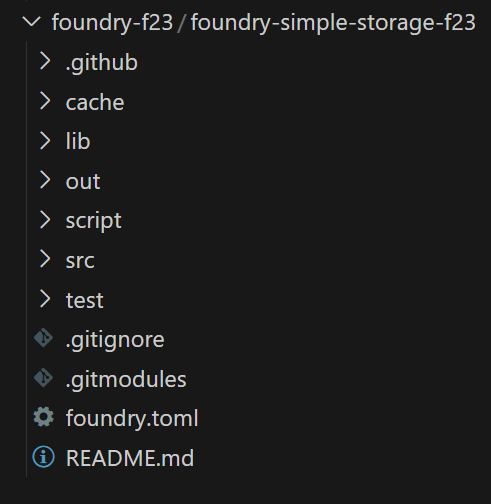This screenshot has width=491, height=504.
Task: Expand the lib folder chevron
Action: 45,141
